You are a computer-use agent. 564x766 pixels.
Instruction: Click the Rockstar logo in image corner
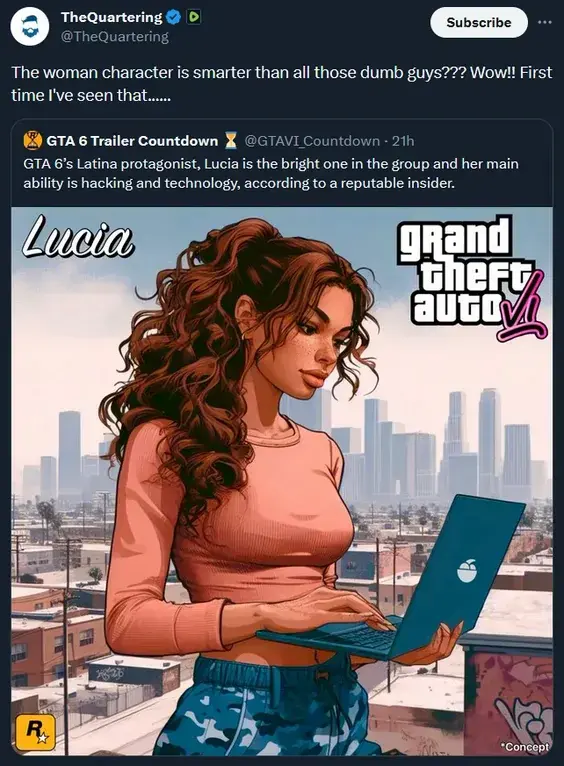(35, 732)
